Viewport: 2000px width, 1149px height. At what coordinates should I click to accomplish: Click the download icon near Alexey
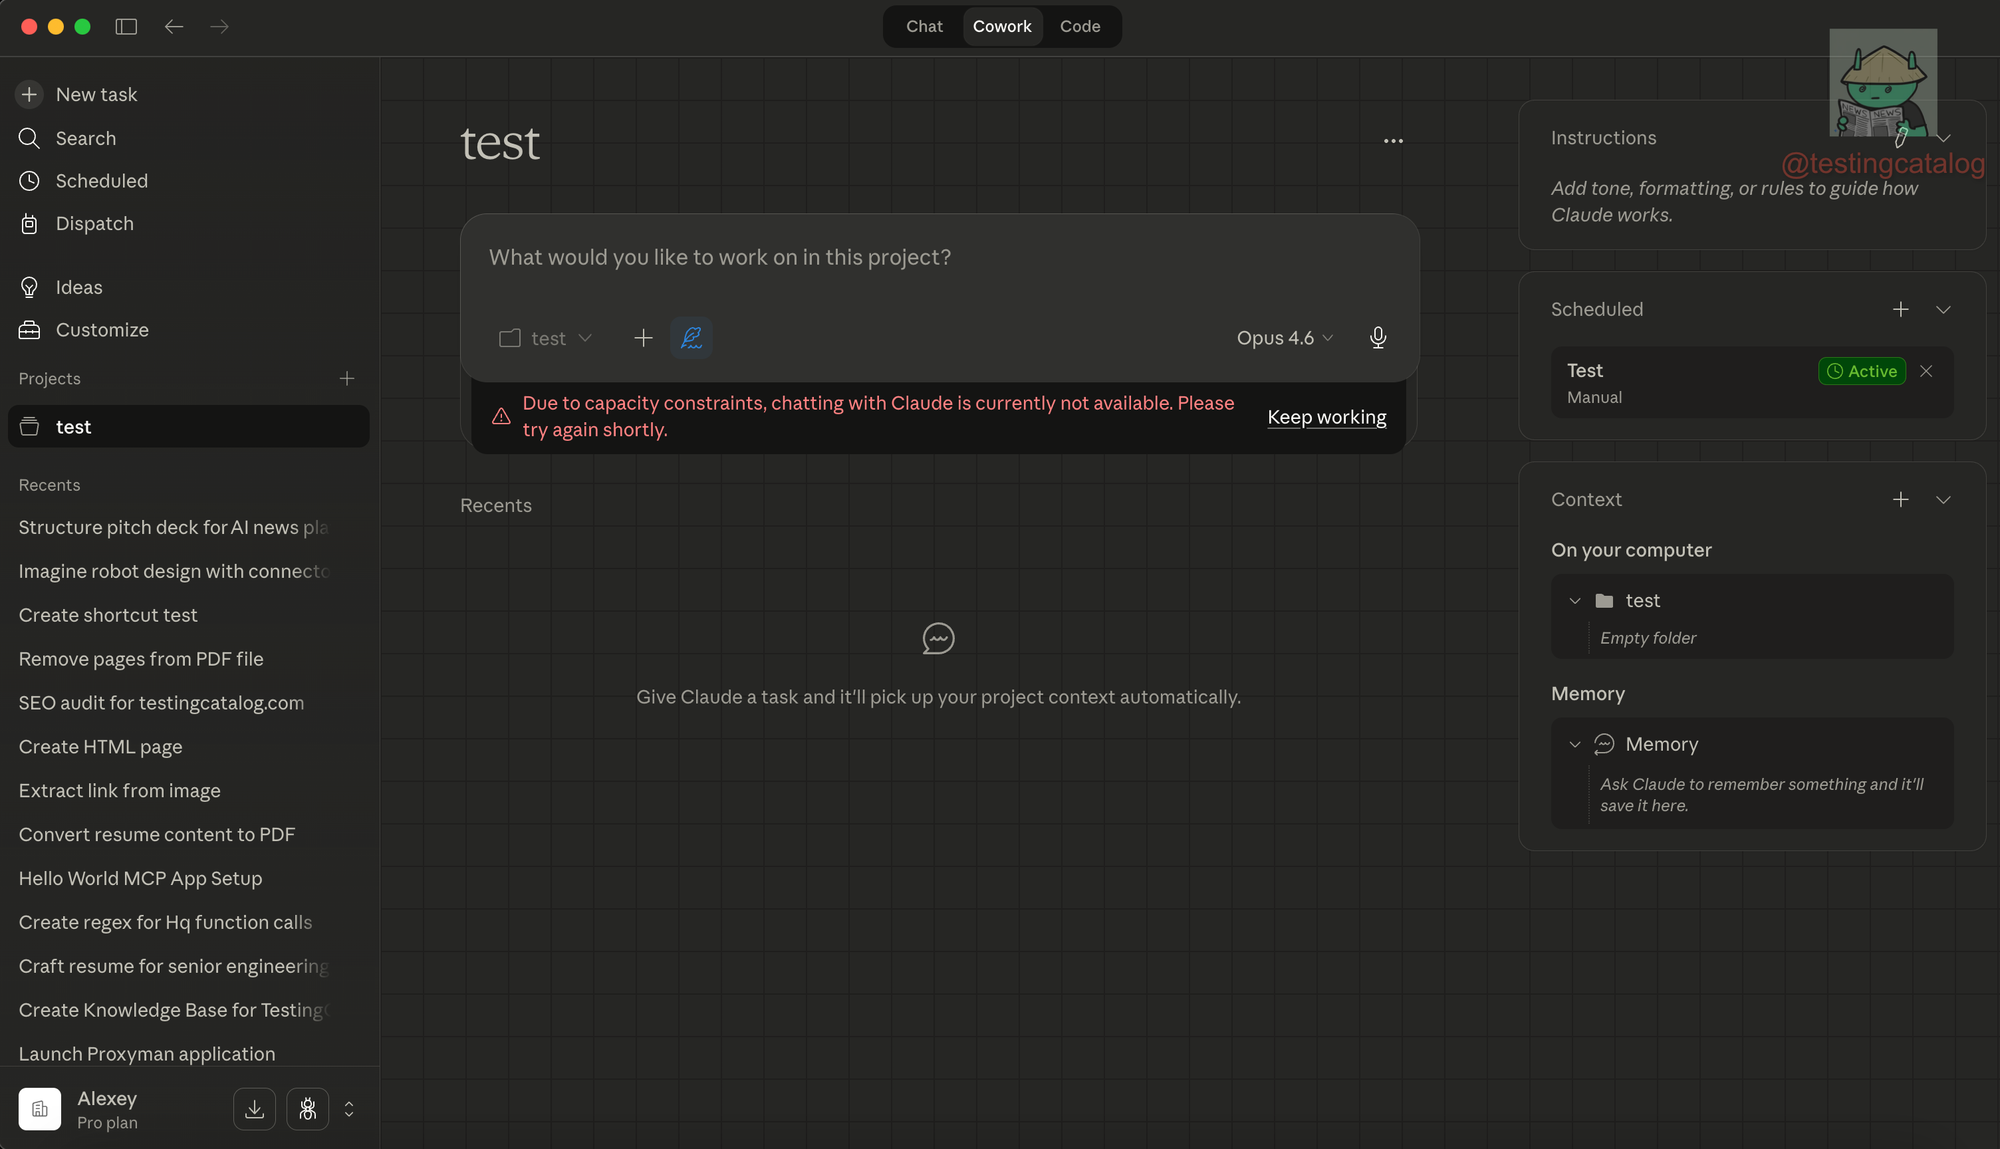click(254, 1109)
